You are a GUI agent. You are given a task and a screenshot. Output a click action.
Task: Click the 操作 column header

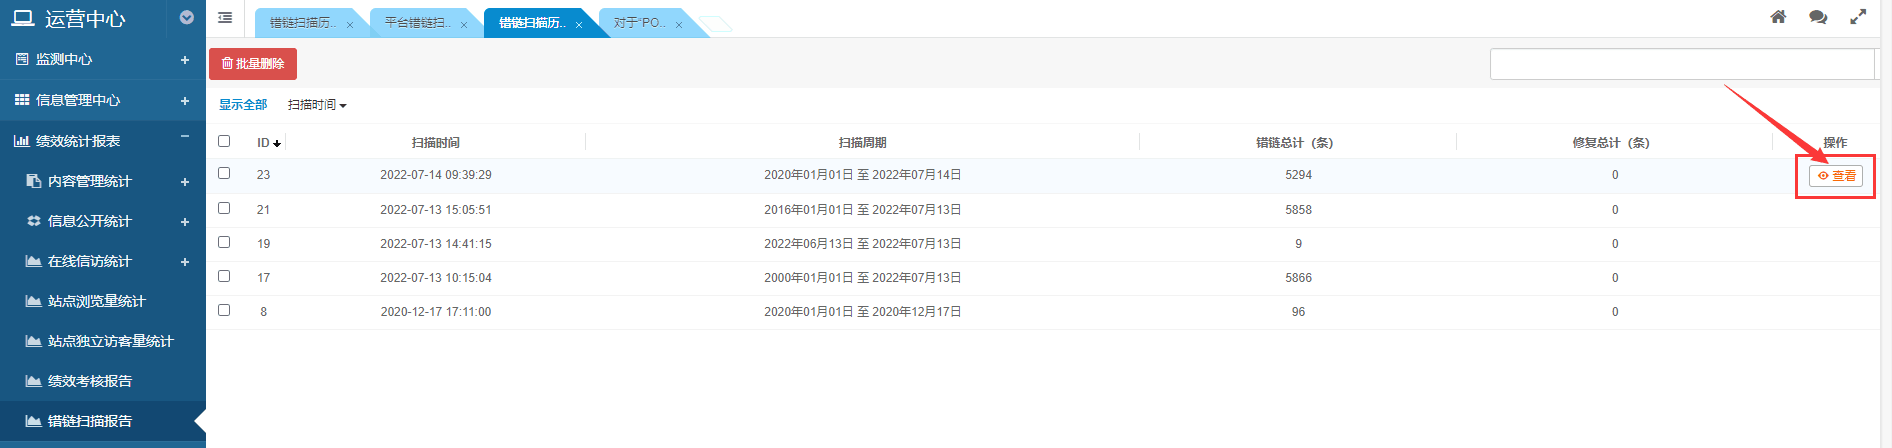point(1835,143)
